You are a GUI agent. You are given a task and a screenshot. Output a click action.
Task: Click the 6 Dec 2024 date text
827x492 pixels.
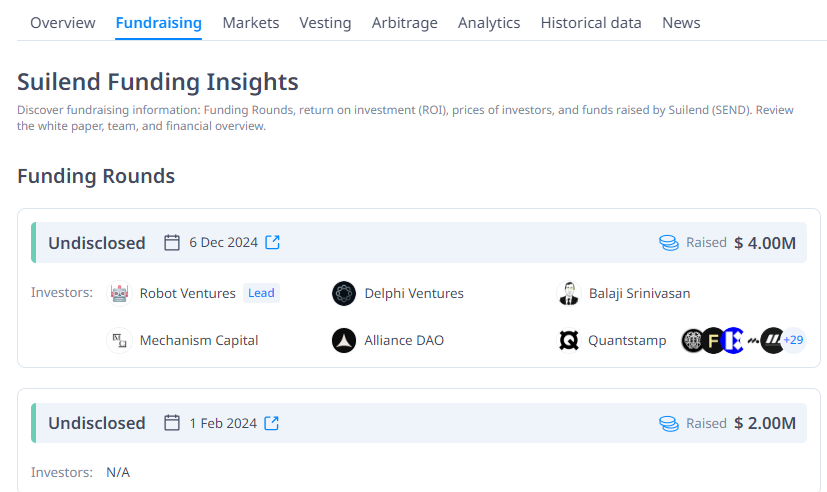[x=224, y=243]
